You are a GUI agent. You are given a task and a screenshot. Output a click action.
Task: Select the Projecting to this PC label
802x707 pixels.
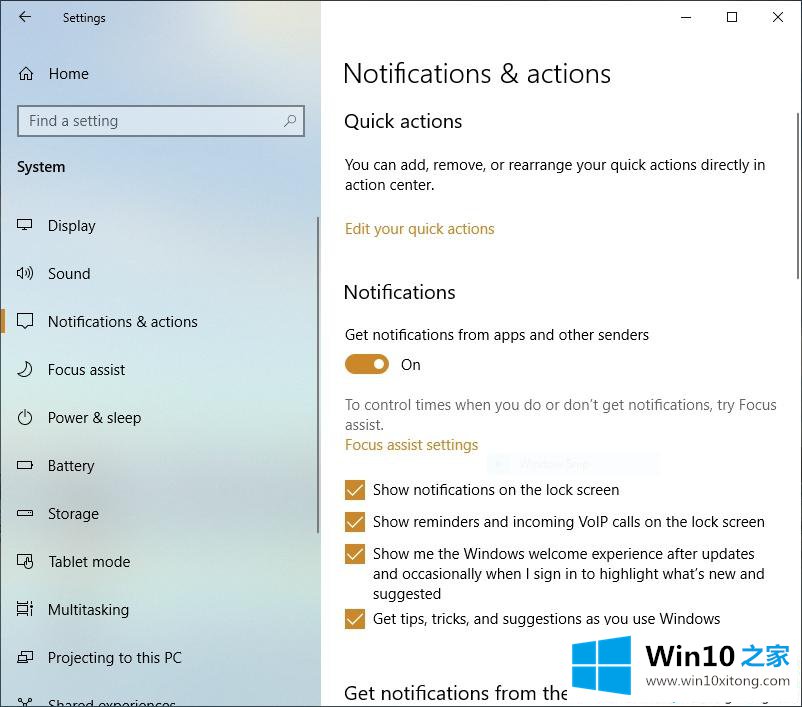(115, 657)
